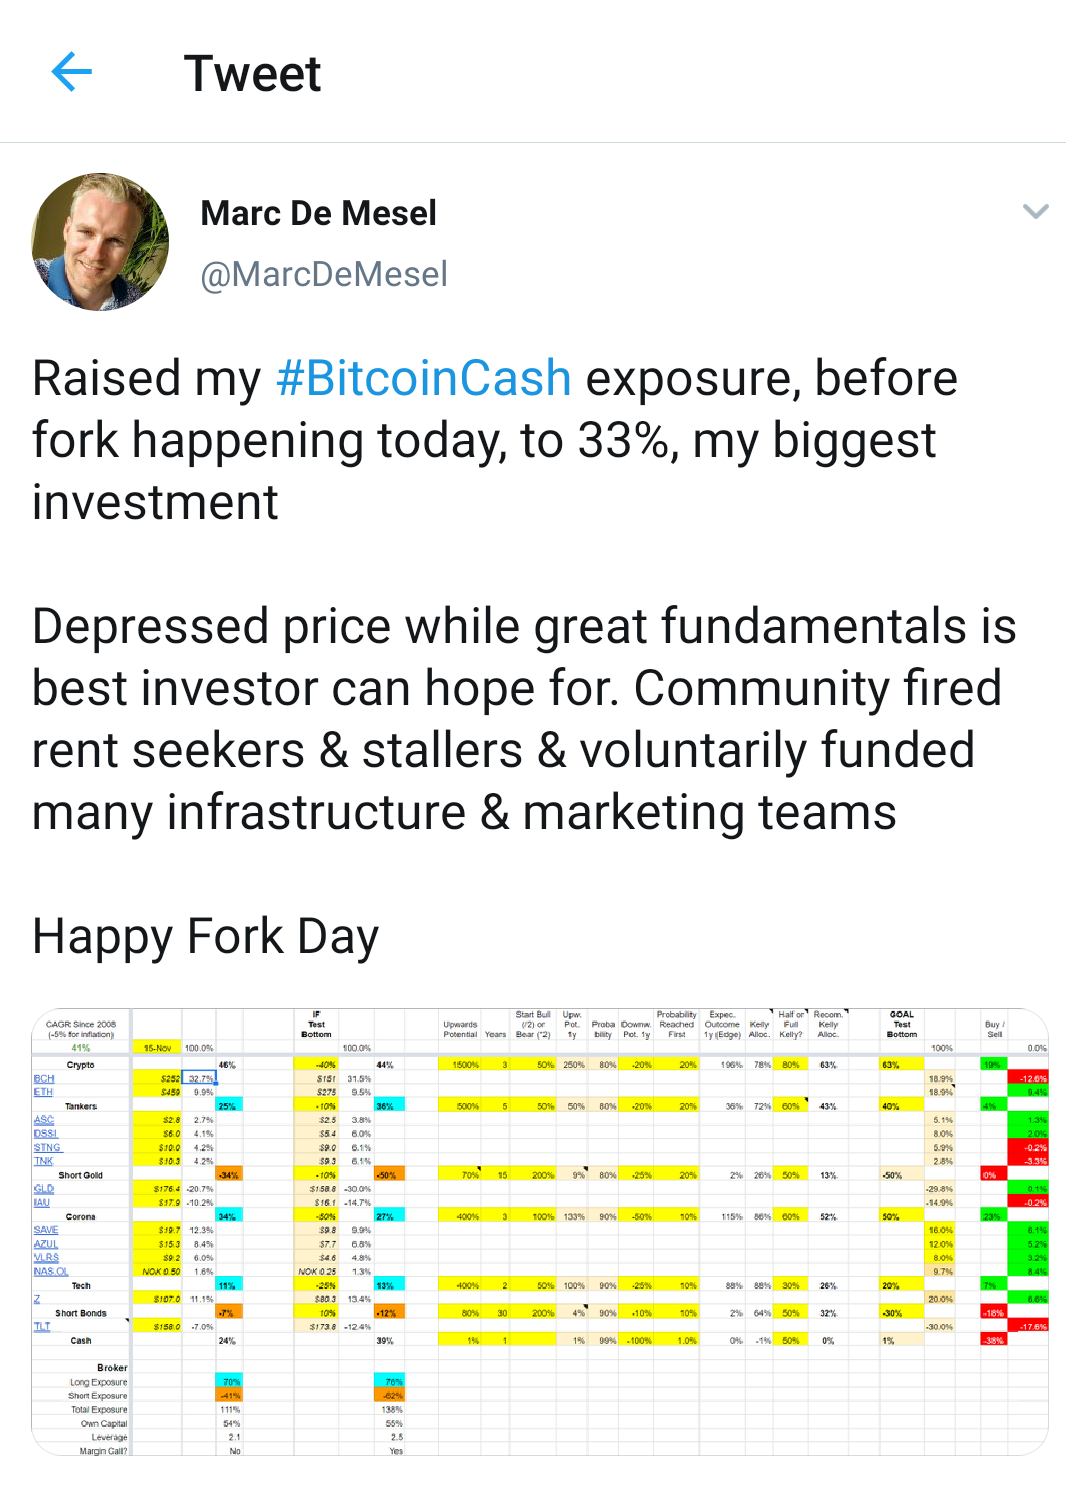Select the yellow 15-Nov date cell
Image resolution: width=1066 pixels, height=1500 pixels.
click(x=157, y=1048)
